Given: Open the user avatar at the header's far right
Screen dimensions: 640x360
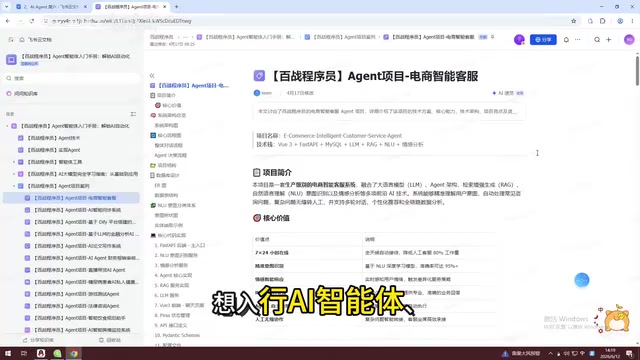Looking at the screenshot, I should [x=629, y=40].
